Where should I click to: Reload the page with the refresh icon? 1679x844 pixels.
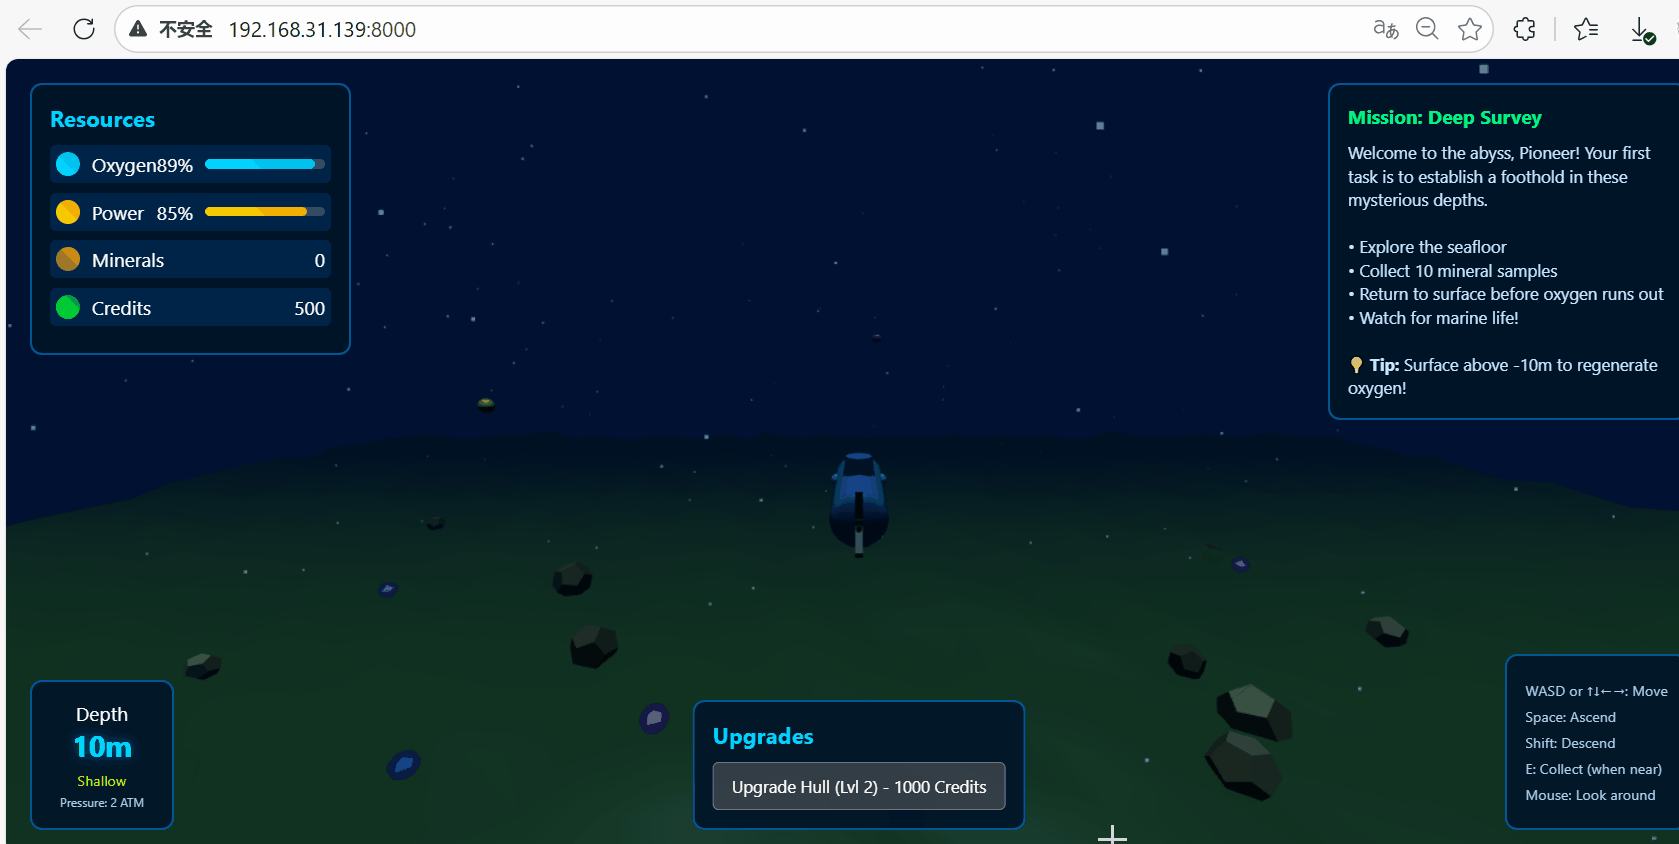click(84, 29)
